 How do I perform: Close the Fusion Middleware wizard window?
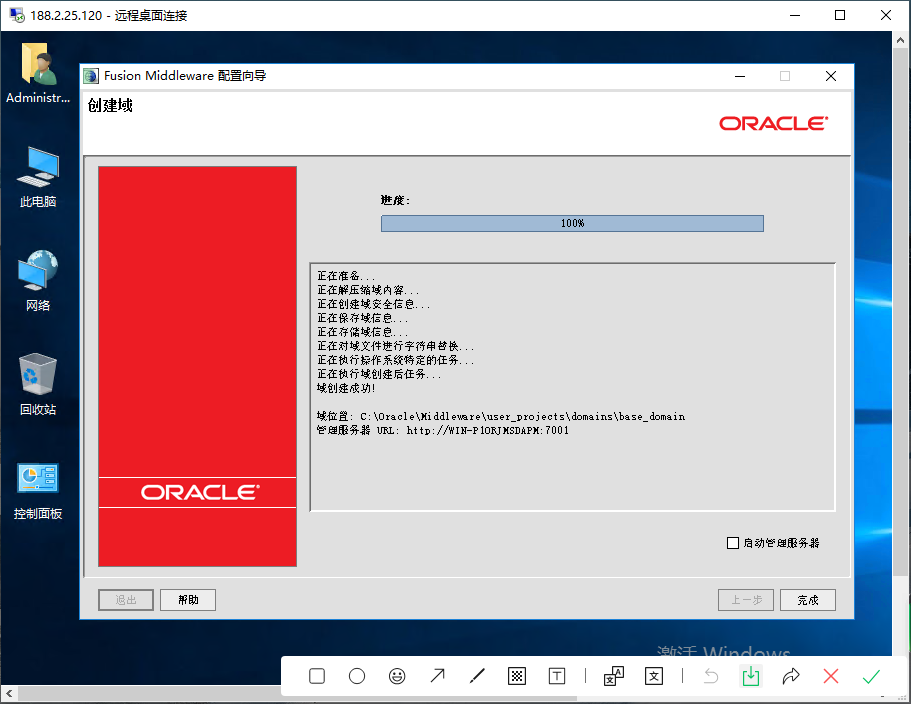tap(831, 76)
